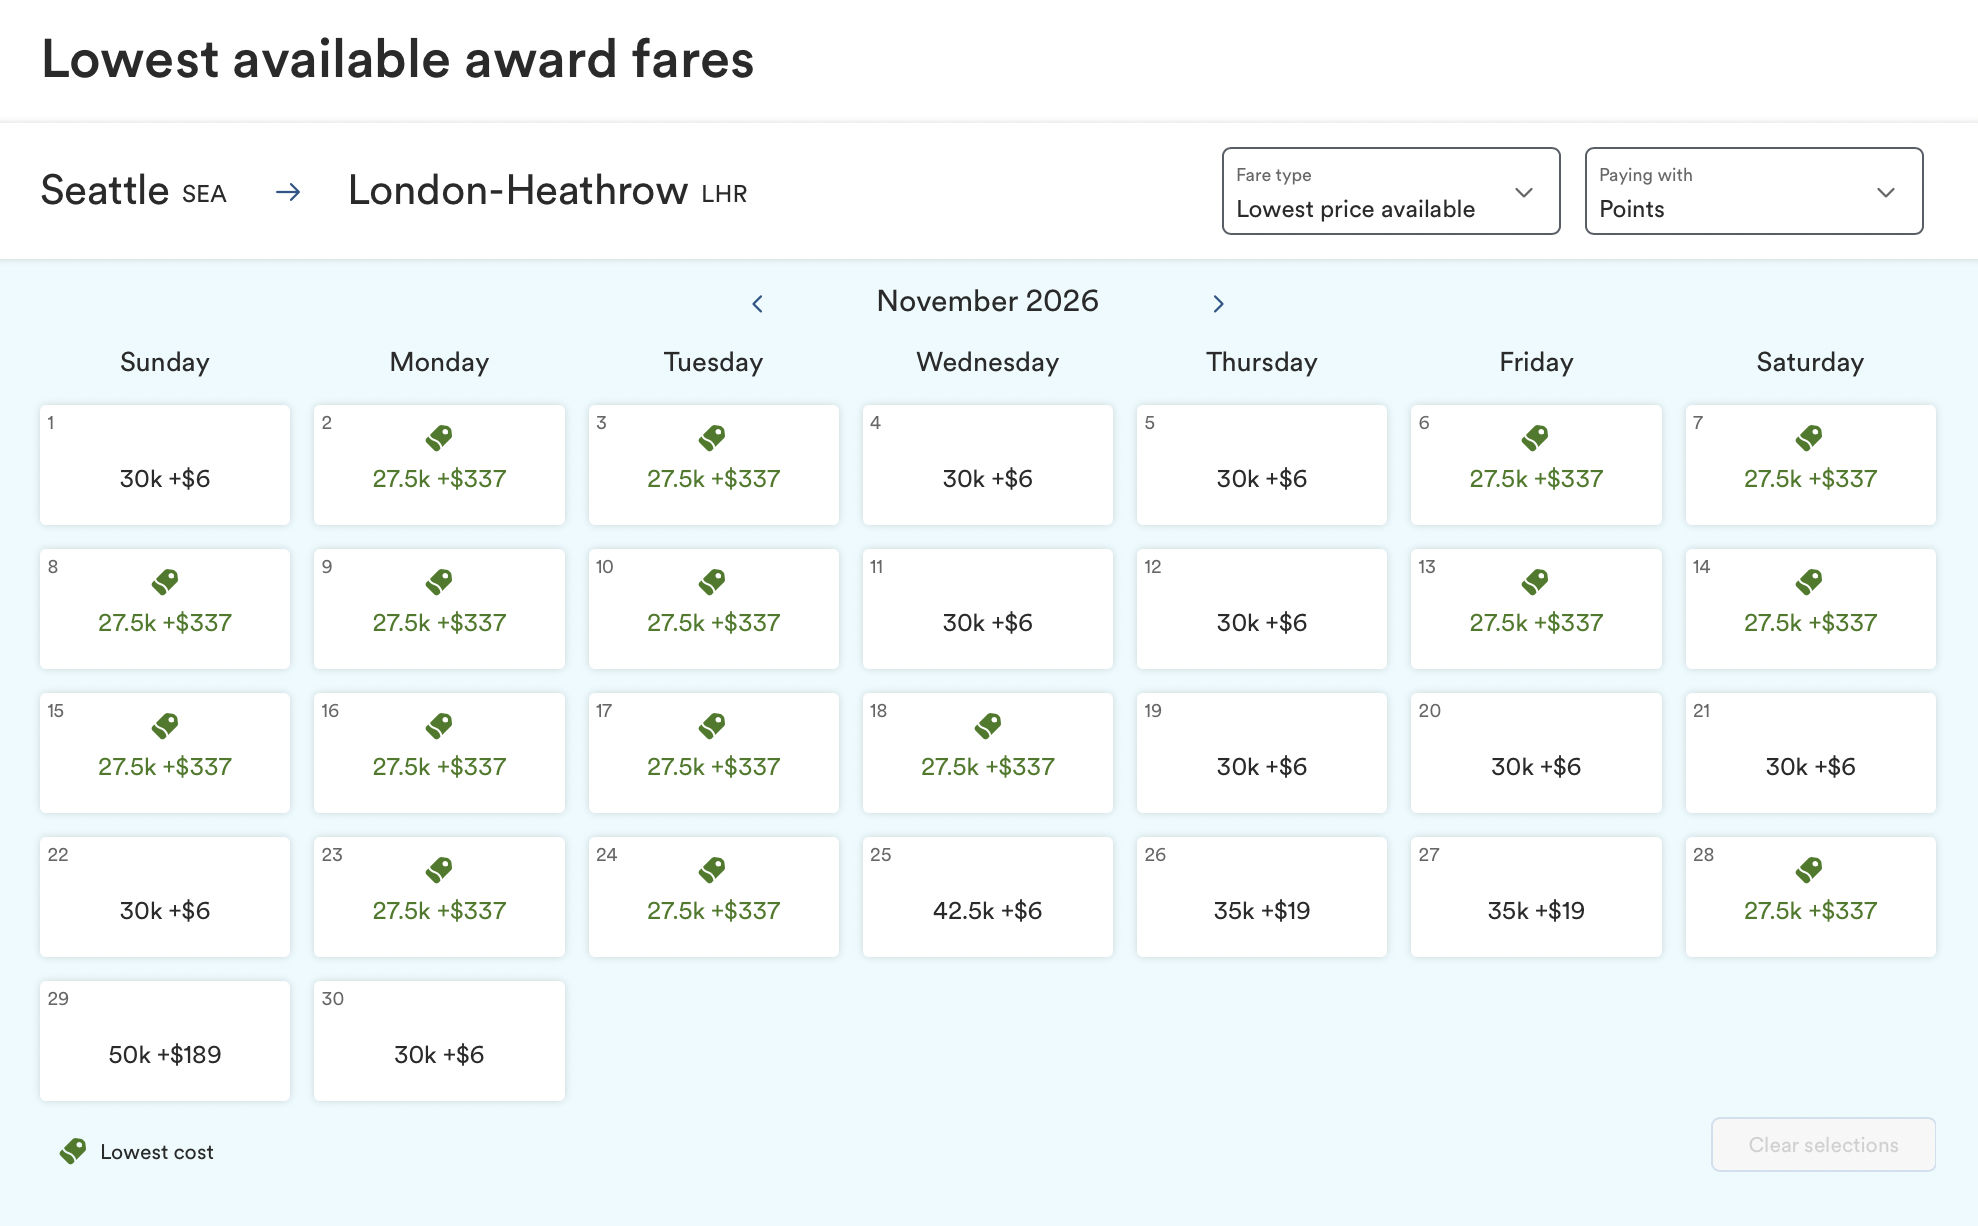Click the tag icon on November 23
1978x1226 pixels.
(438, 869)
